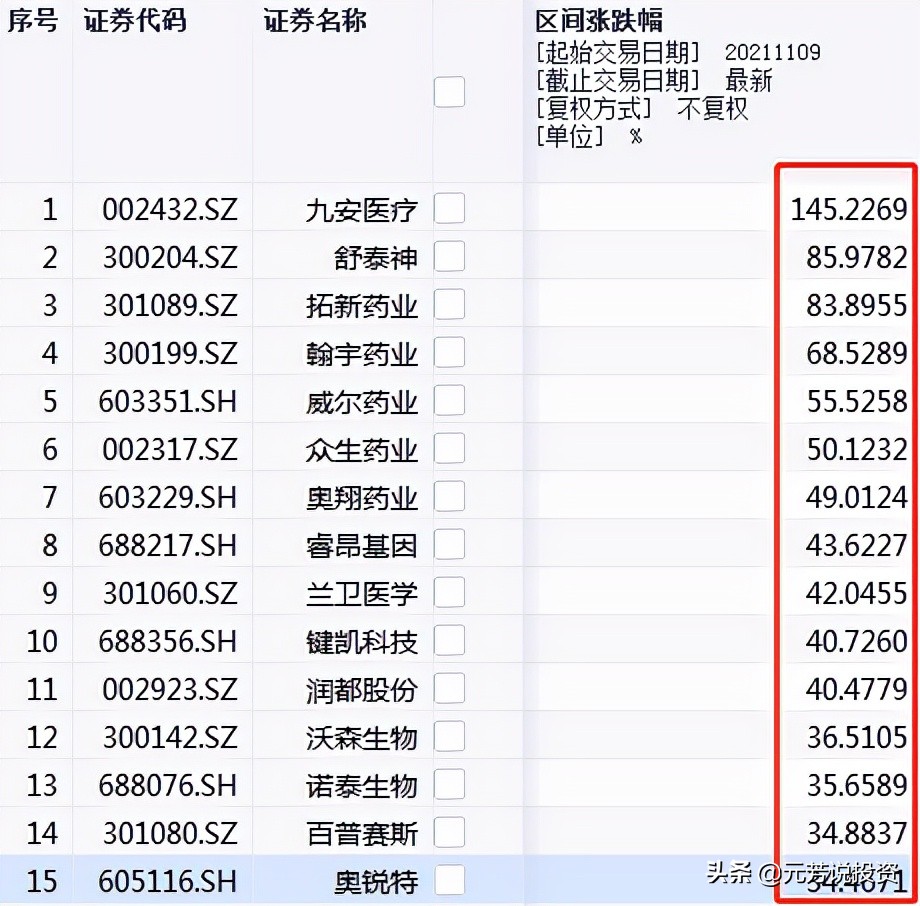Check the box for 键凯科技
The width and height of the screenshot is (920, 906).
pos(449,640)
